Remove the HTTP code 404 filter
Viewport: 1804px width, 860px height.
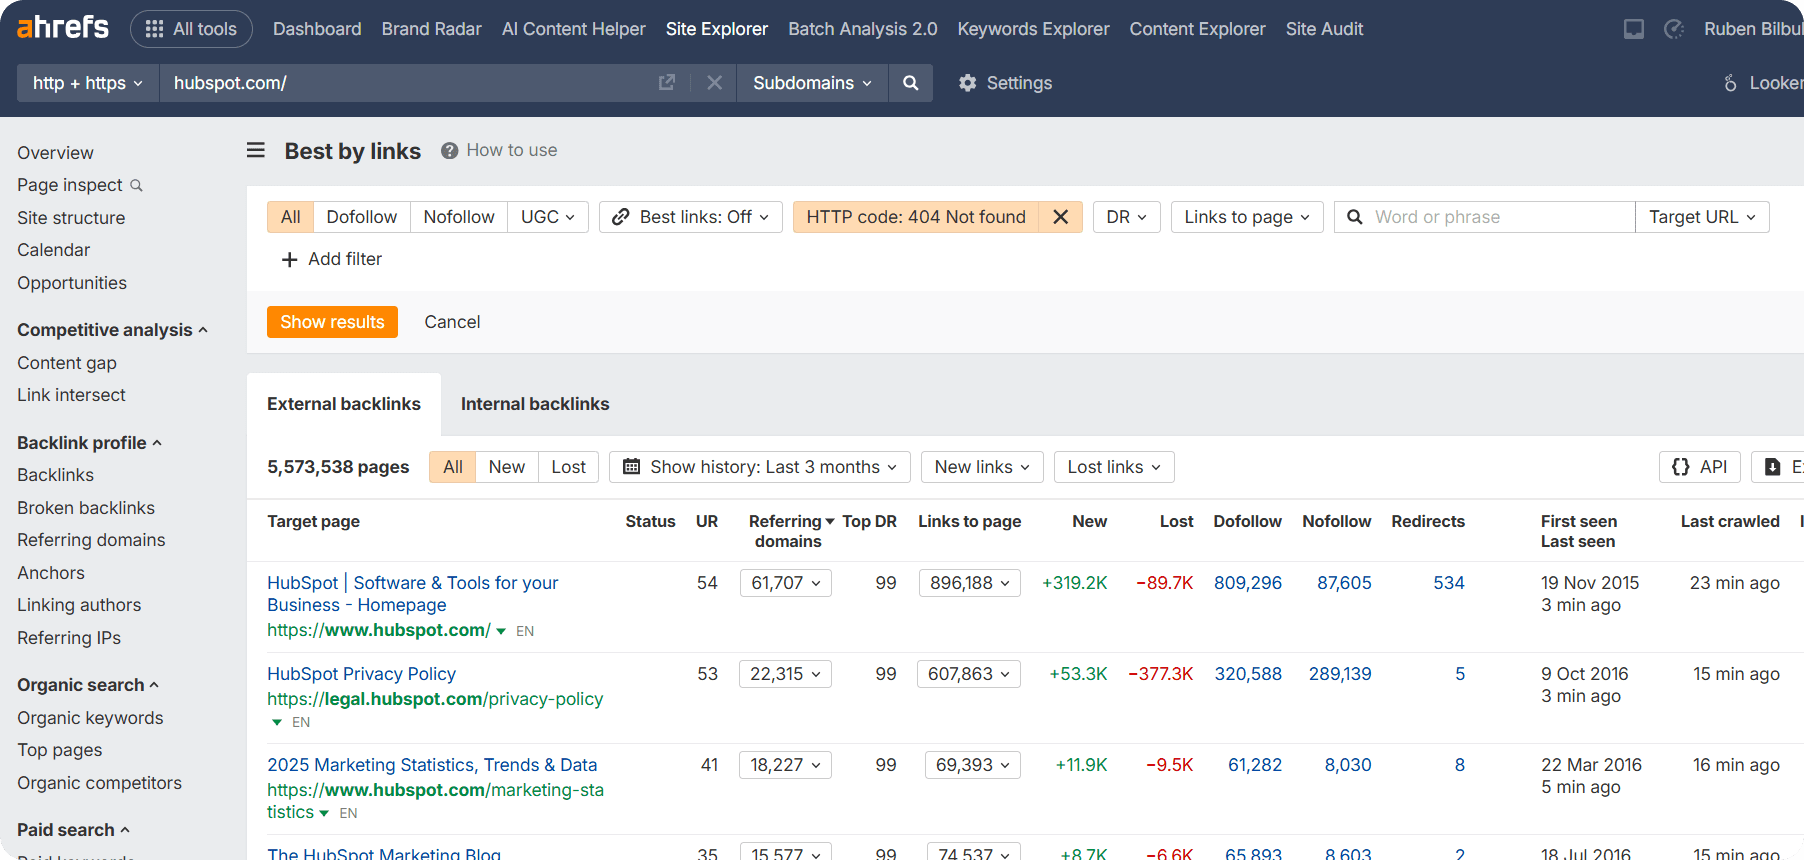(1060, 217)
